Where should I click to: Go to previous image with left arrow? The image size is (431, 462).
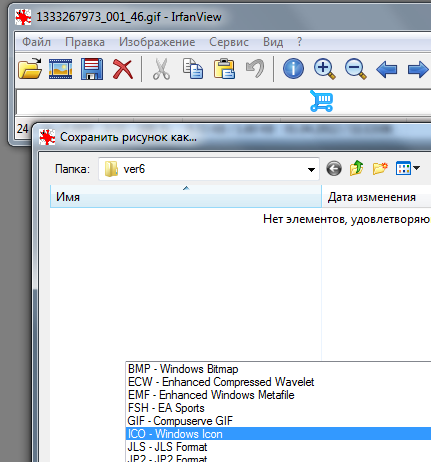(x=387, y=69)
